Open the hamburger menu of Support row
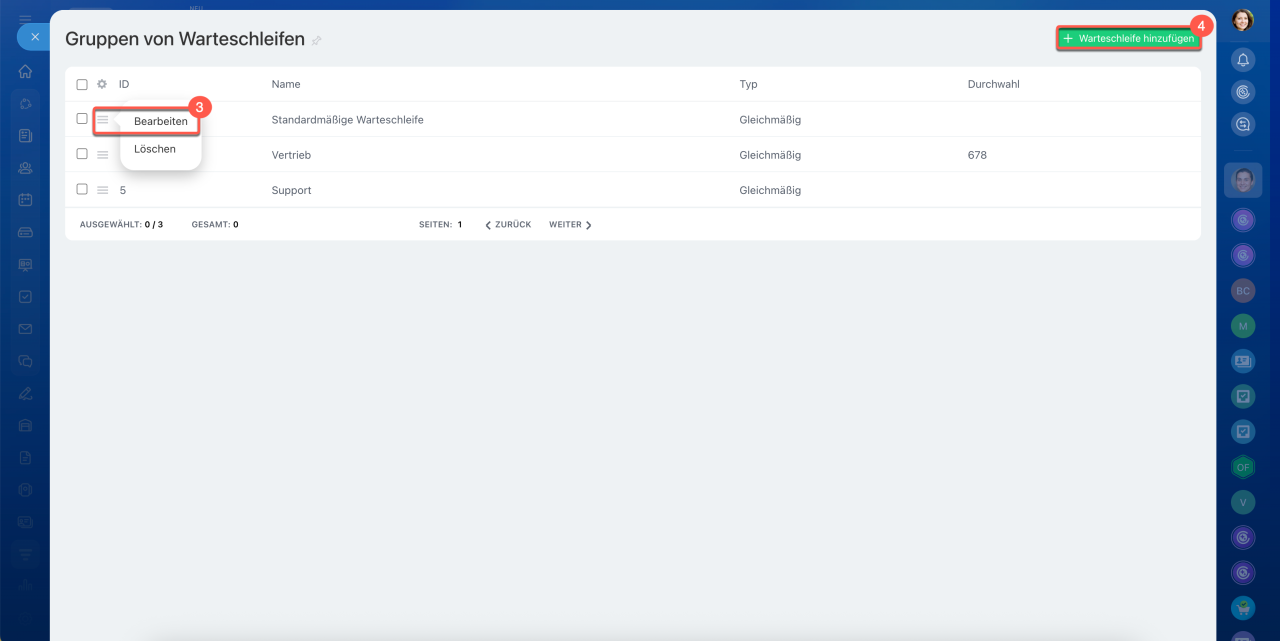This screenshot has height=641, width=1280. tap(102, 190)
